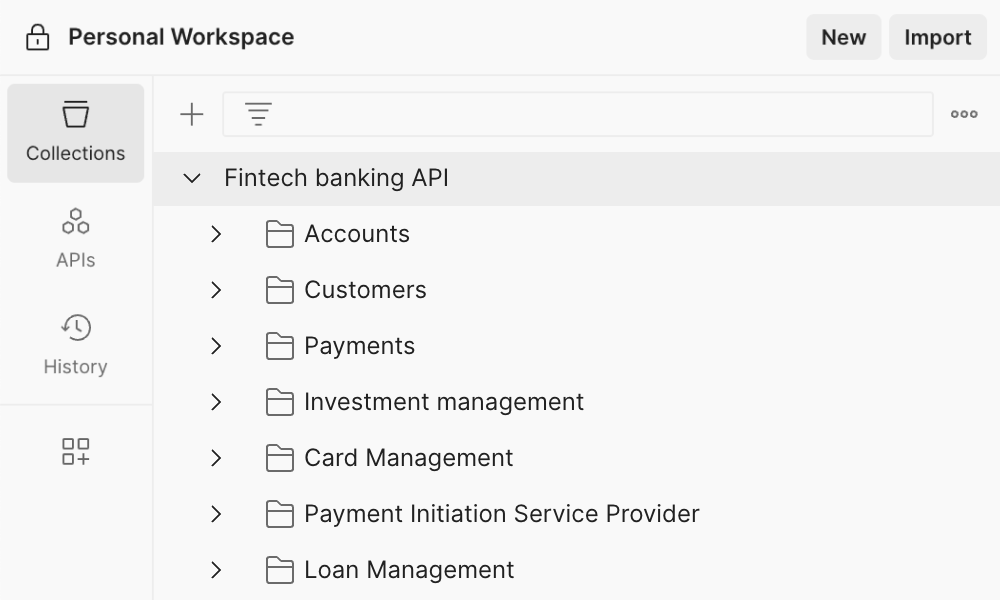Viewport: 1000px width, 600px height.
Task: Click the configure workspace sidebar icon
Action: (x=76, y=451)
